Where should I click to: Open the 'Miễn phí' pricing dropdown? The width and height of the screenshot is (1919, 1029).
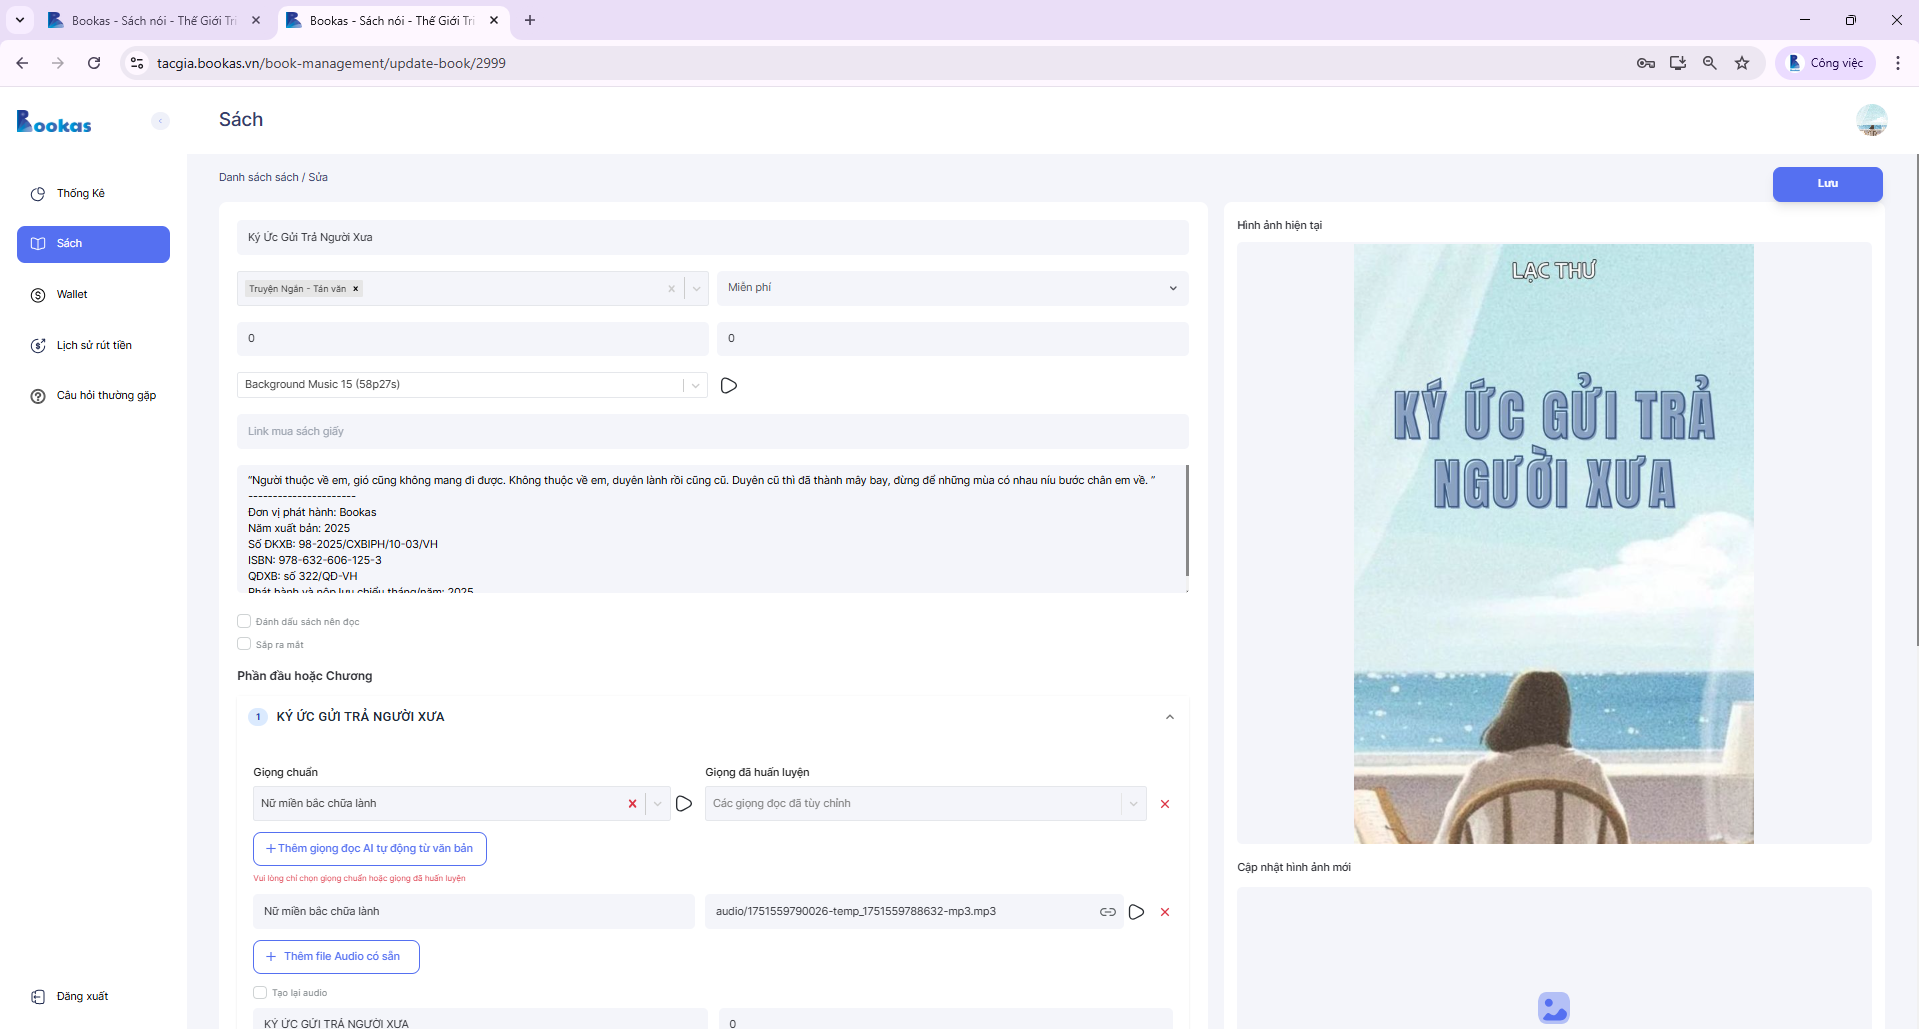tap(951, 288)
